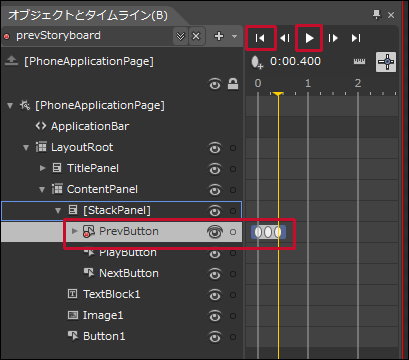Lock the PrevButton element

[233, 232]
